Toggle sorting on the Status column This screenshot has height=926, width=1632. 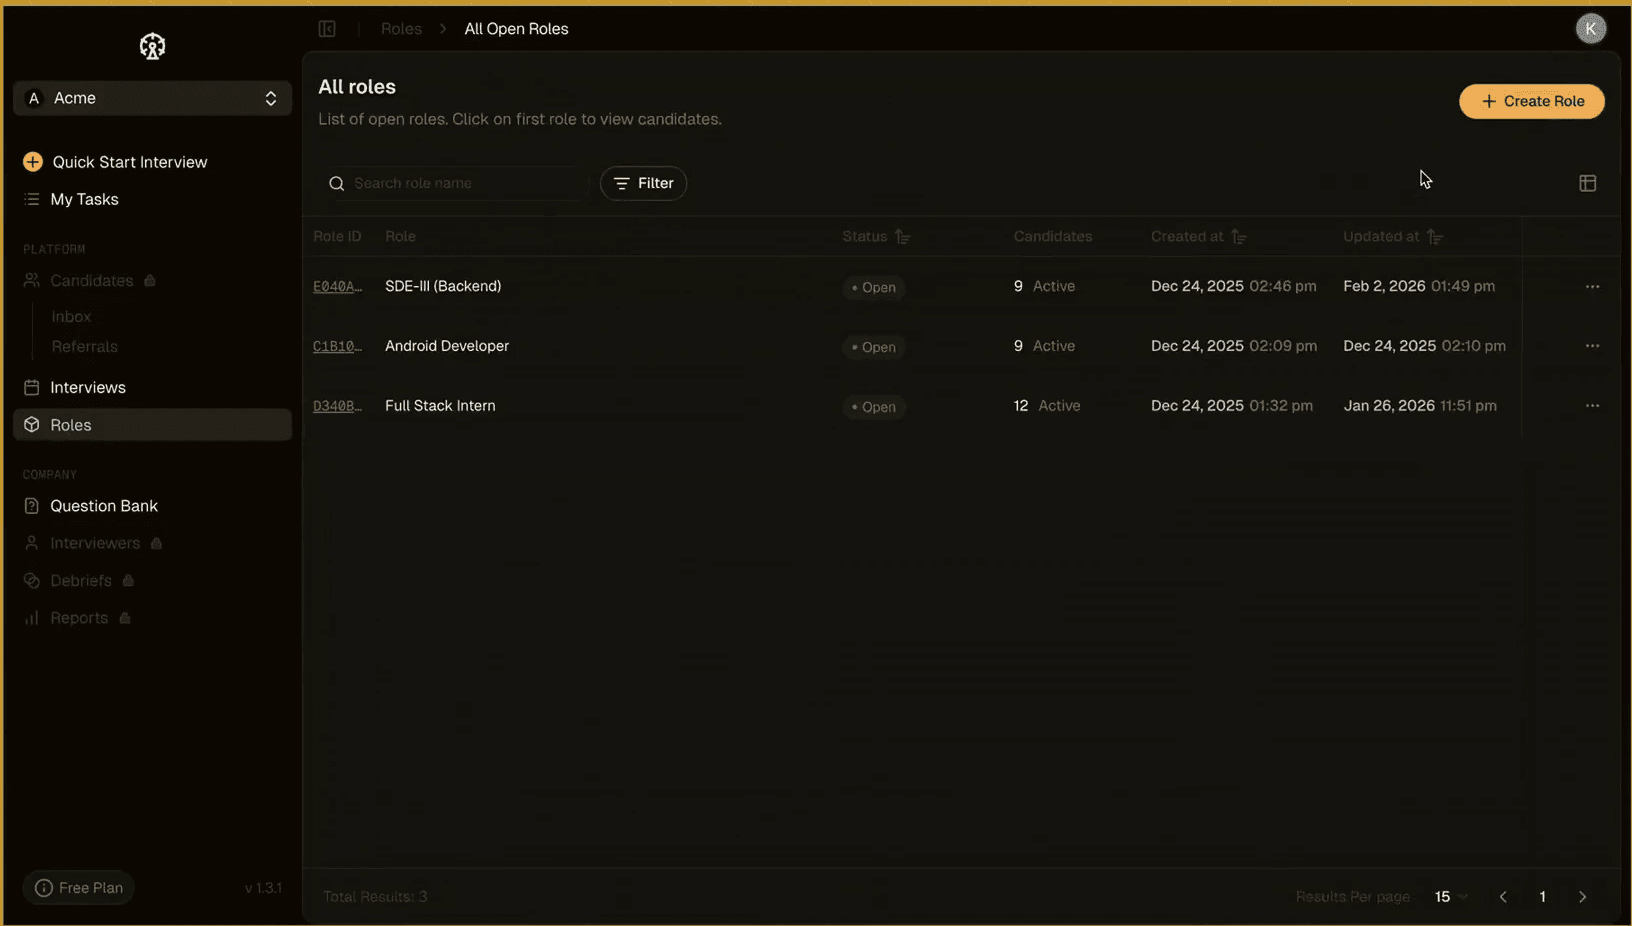tap(902, 237)
